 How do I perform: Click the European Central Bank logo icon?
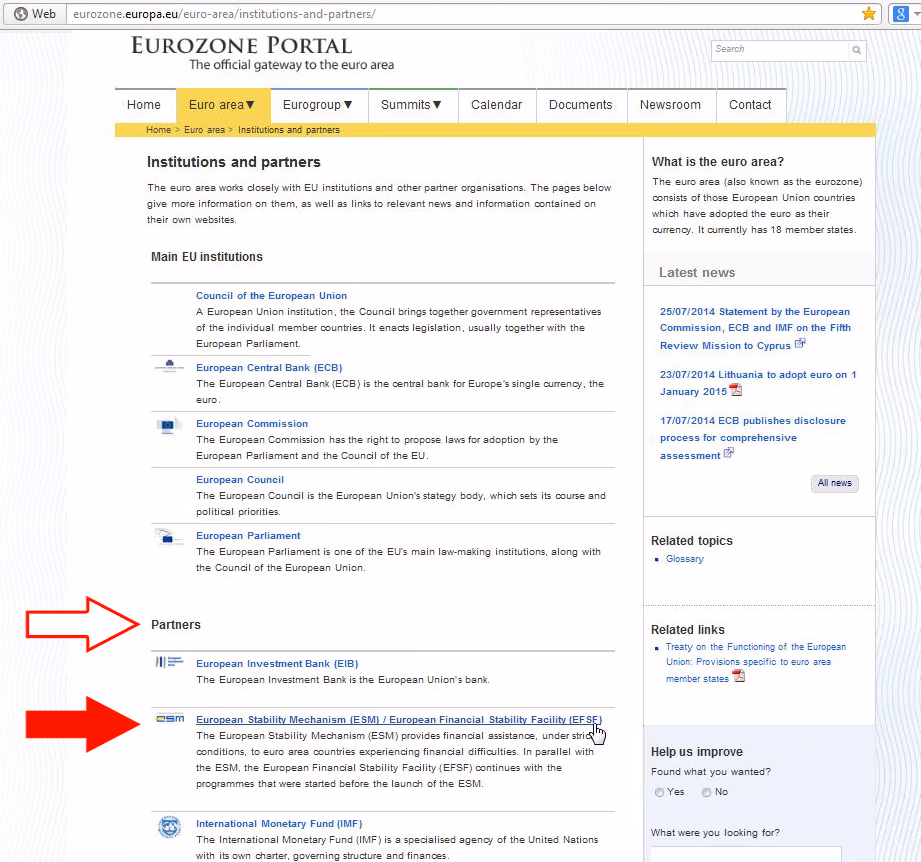tap(169, 366)
